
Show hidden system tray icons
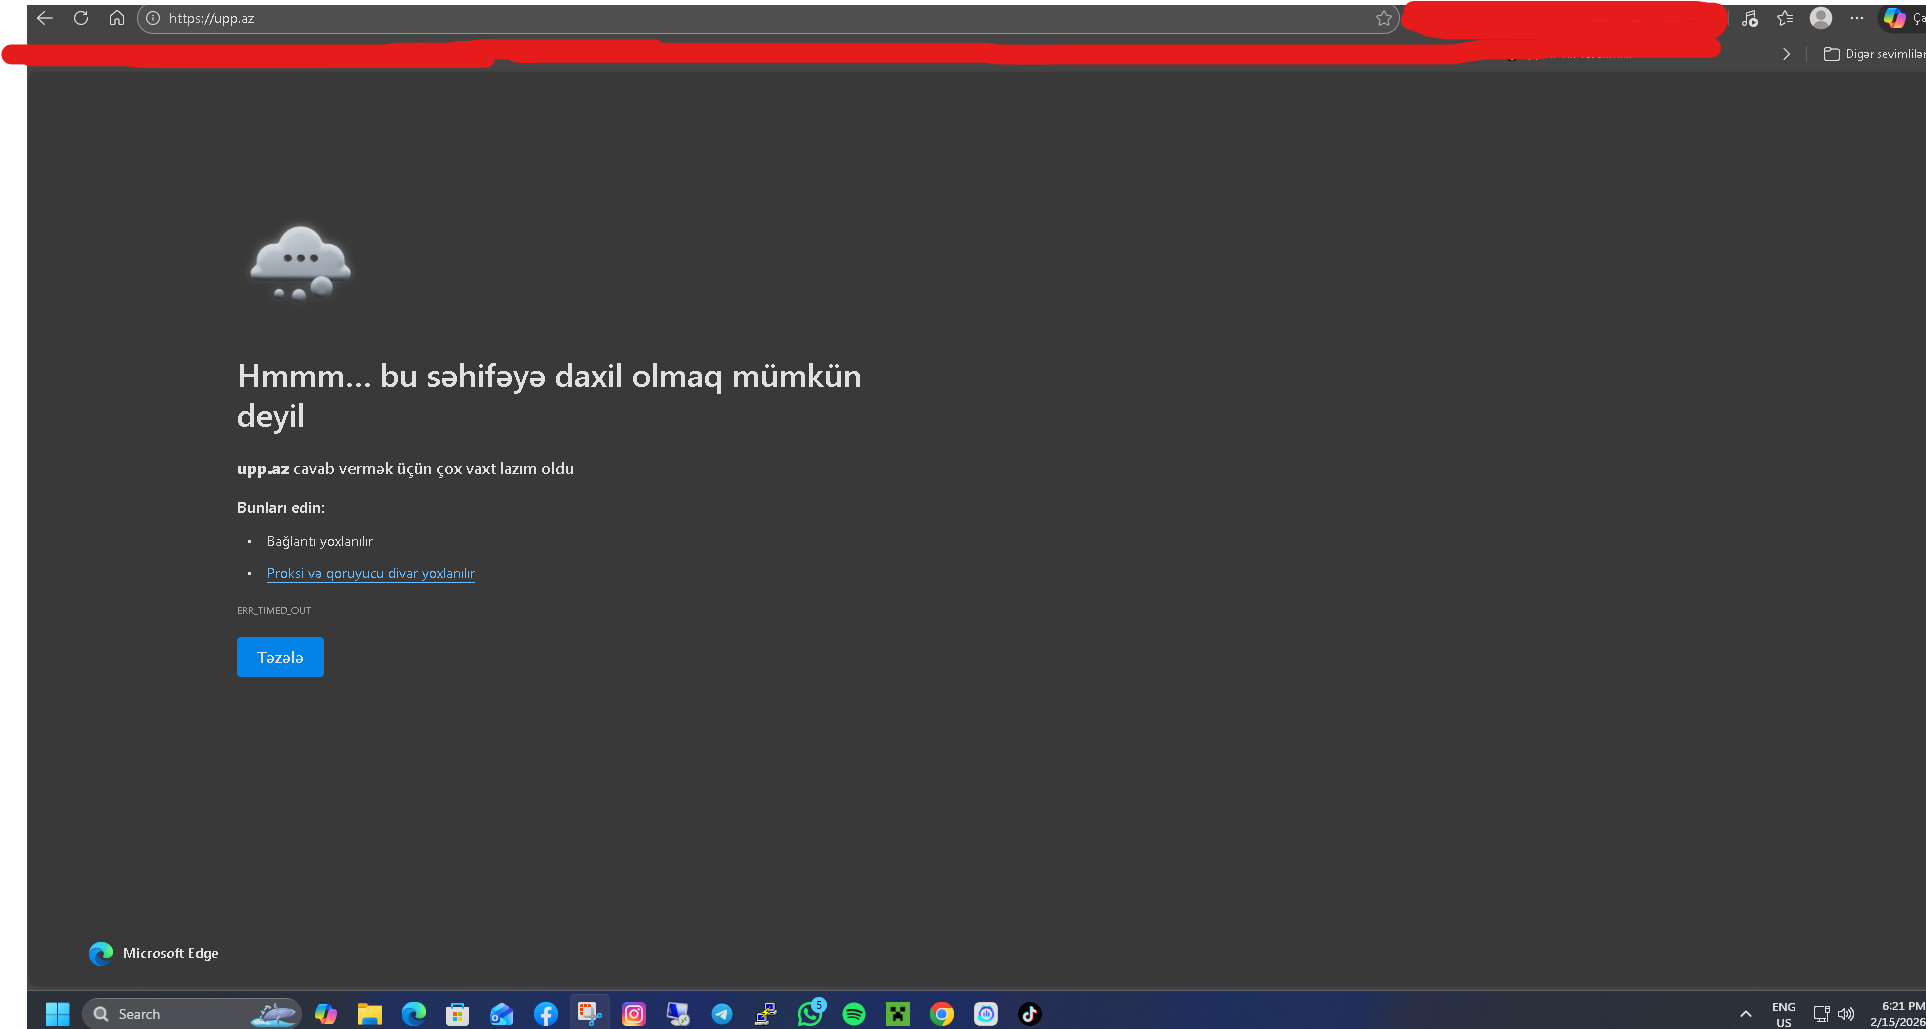click(x=1746, y=1014)
